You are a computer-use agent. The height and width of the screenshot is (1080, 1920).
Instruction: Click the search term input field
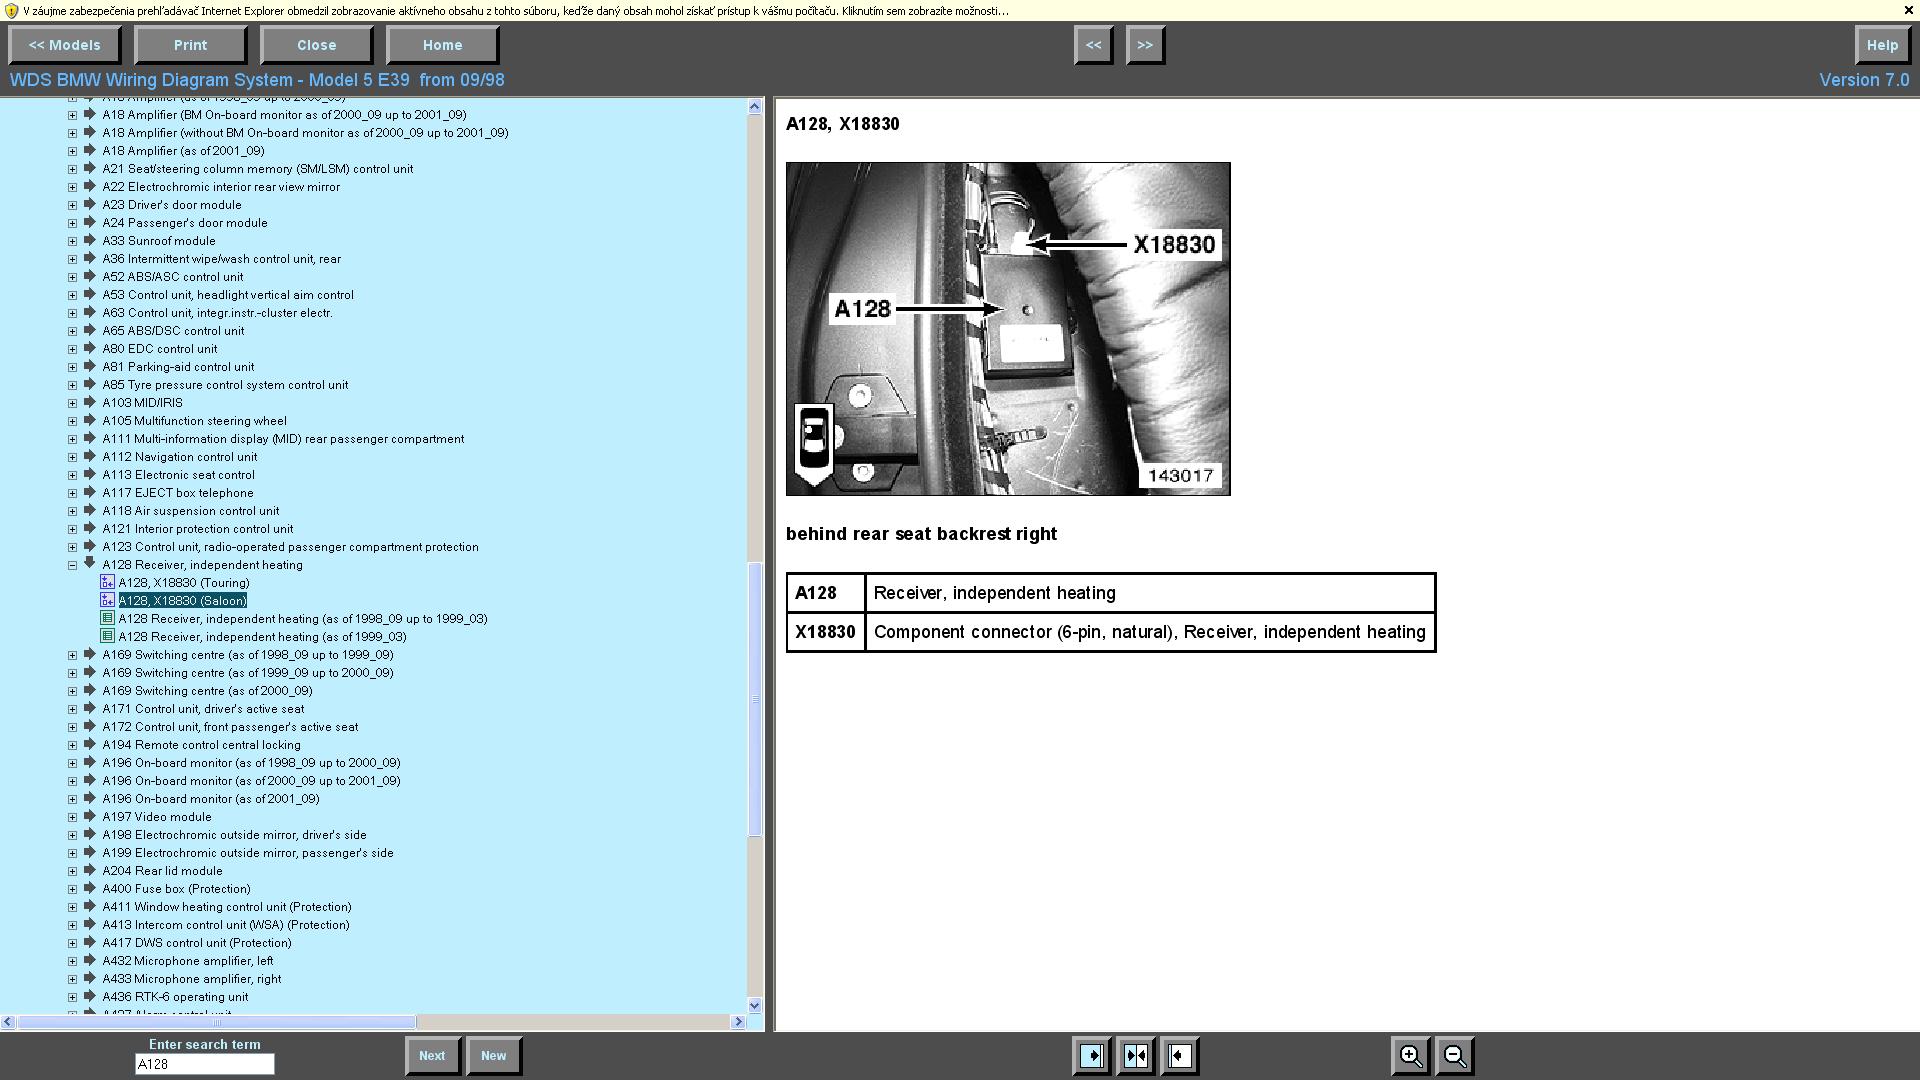204,1064
